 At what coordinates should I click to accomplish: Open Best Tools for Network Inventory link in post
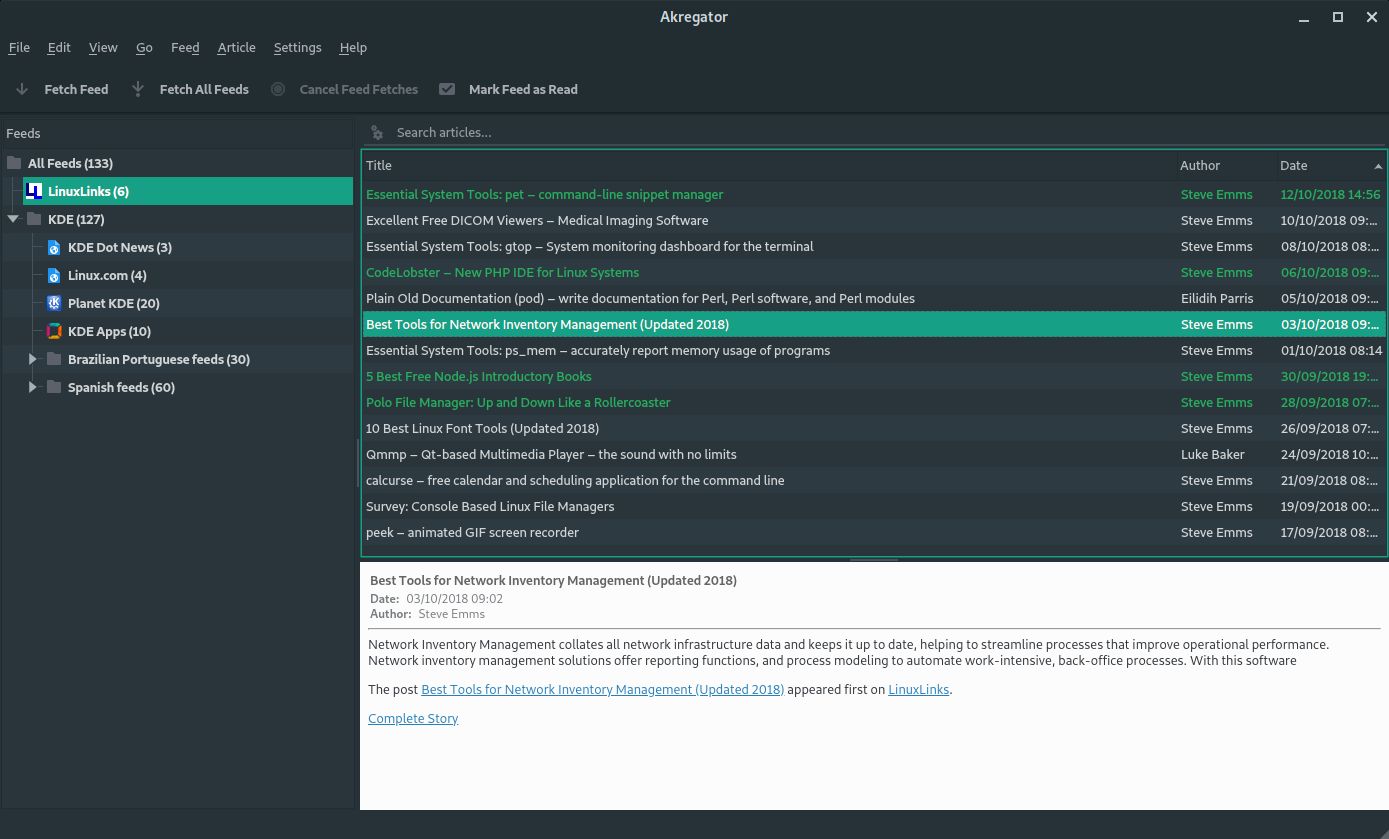tap(603, 689)
